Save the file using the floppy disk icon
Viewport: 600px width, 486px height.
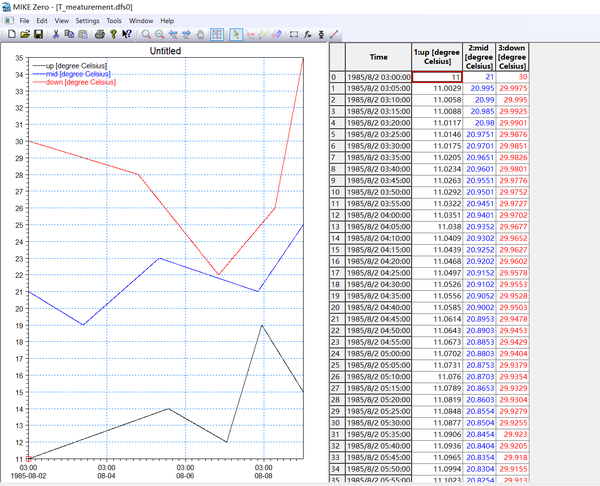pos(38,34)
